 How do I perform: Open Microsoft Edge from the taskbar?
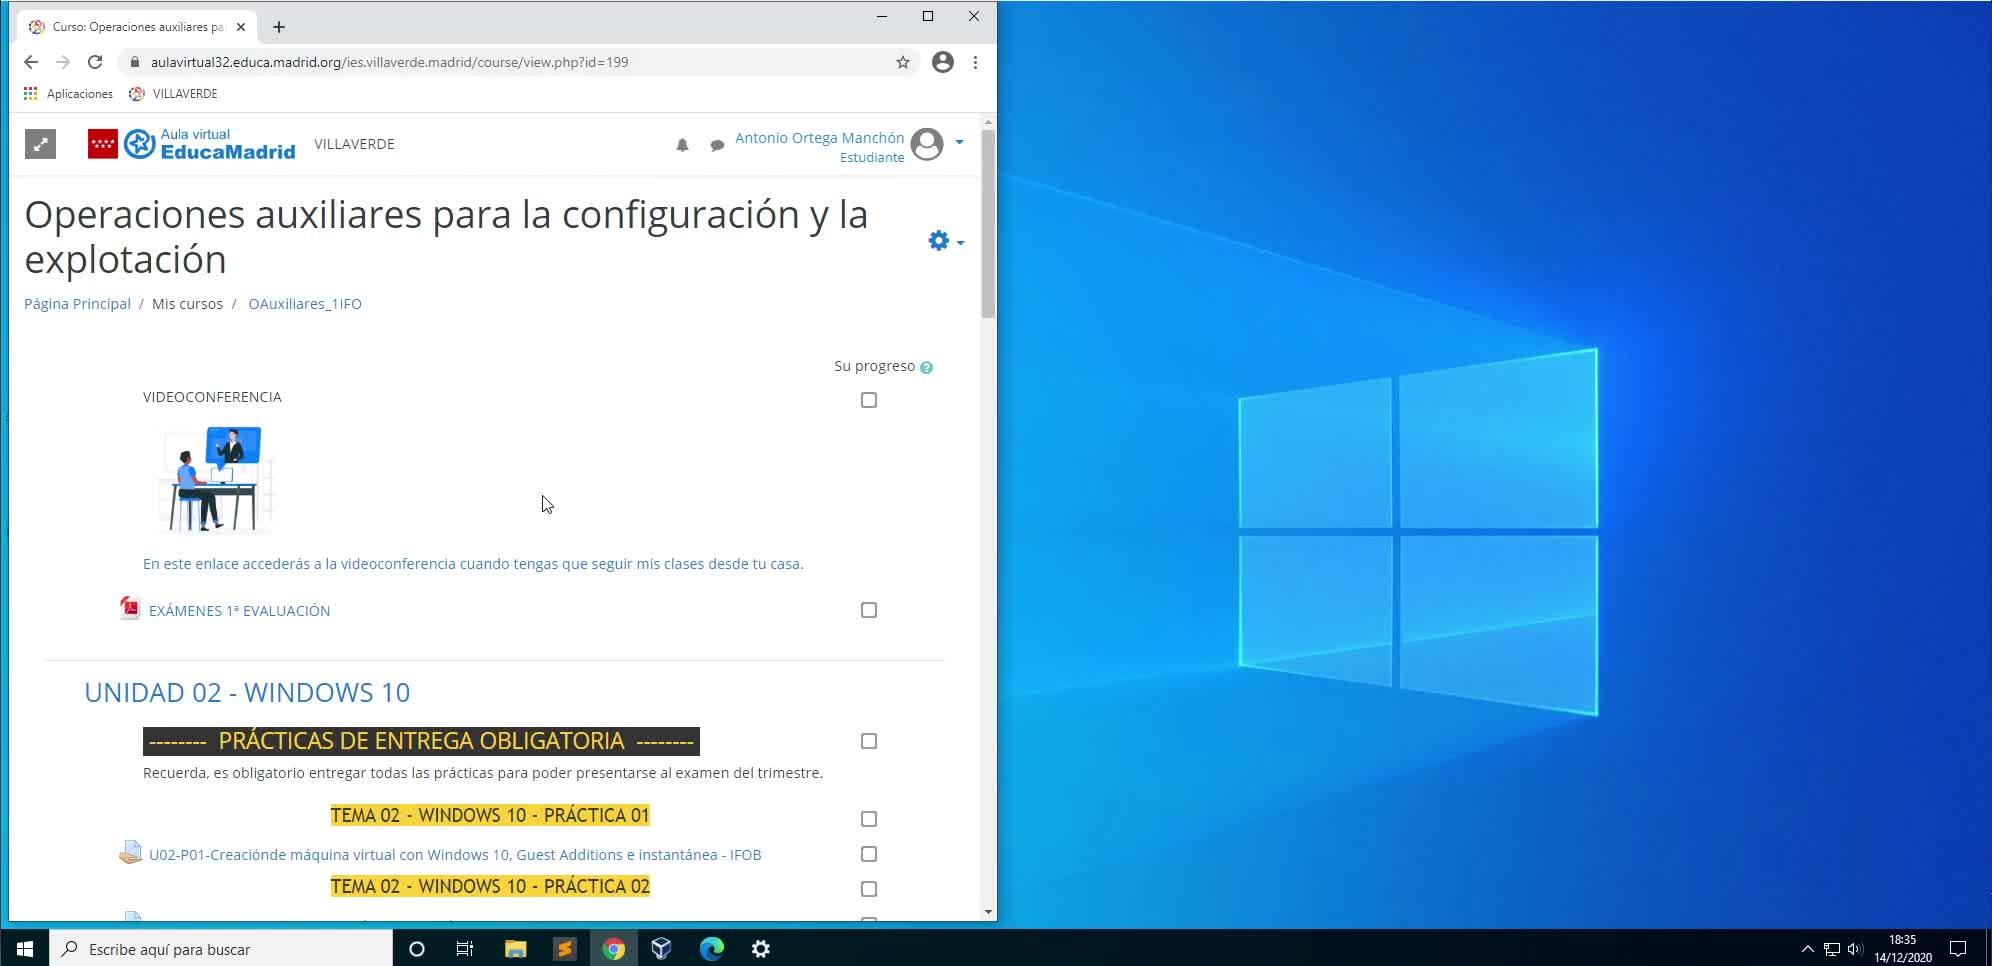[x=711, y=948]
